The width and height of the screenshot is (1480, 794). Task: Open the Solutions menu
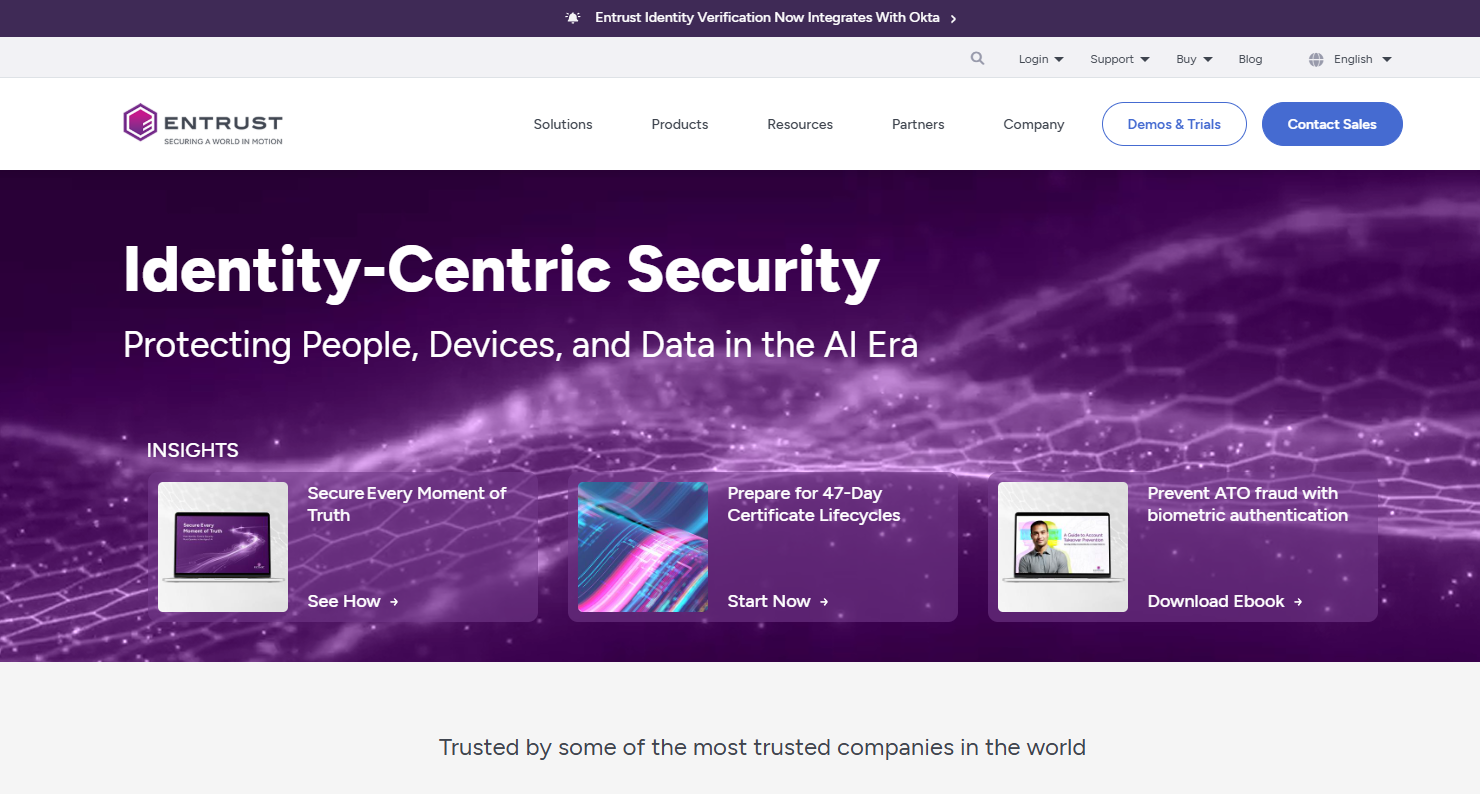[x=563, y=125]
